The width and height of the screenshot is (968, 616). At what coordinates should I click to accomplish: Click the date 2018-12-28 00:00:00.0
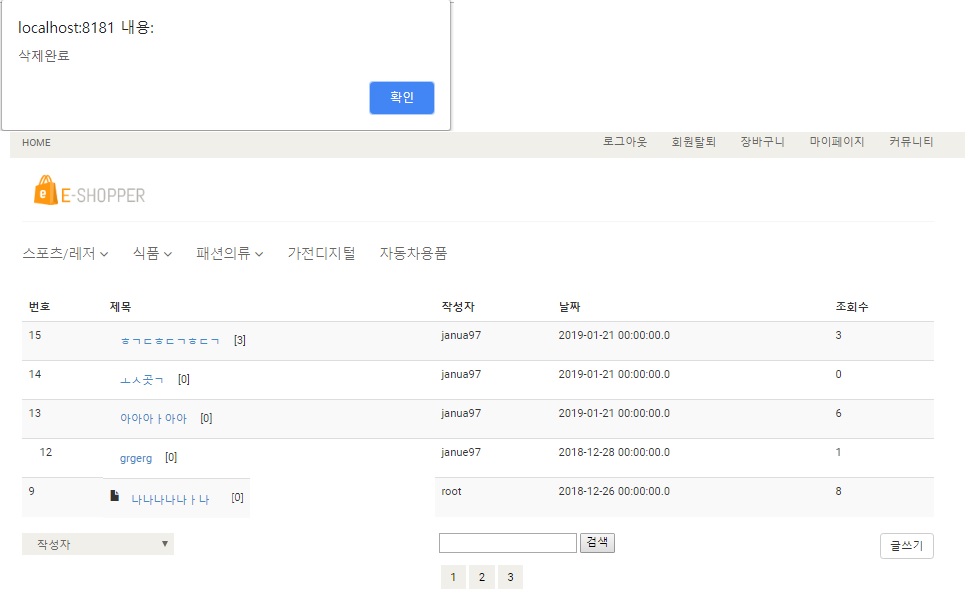(x=614, y=452)
